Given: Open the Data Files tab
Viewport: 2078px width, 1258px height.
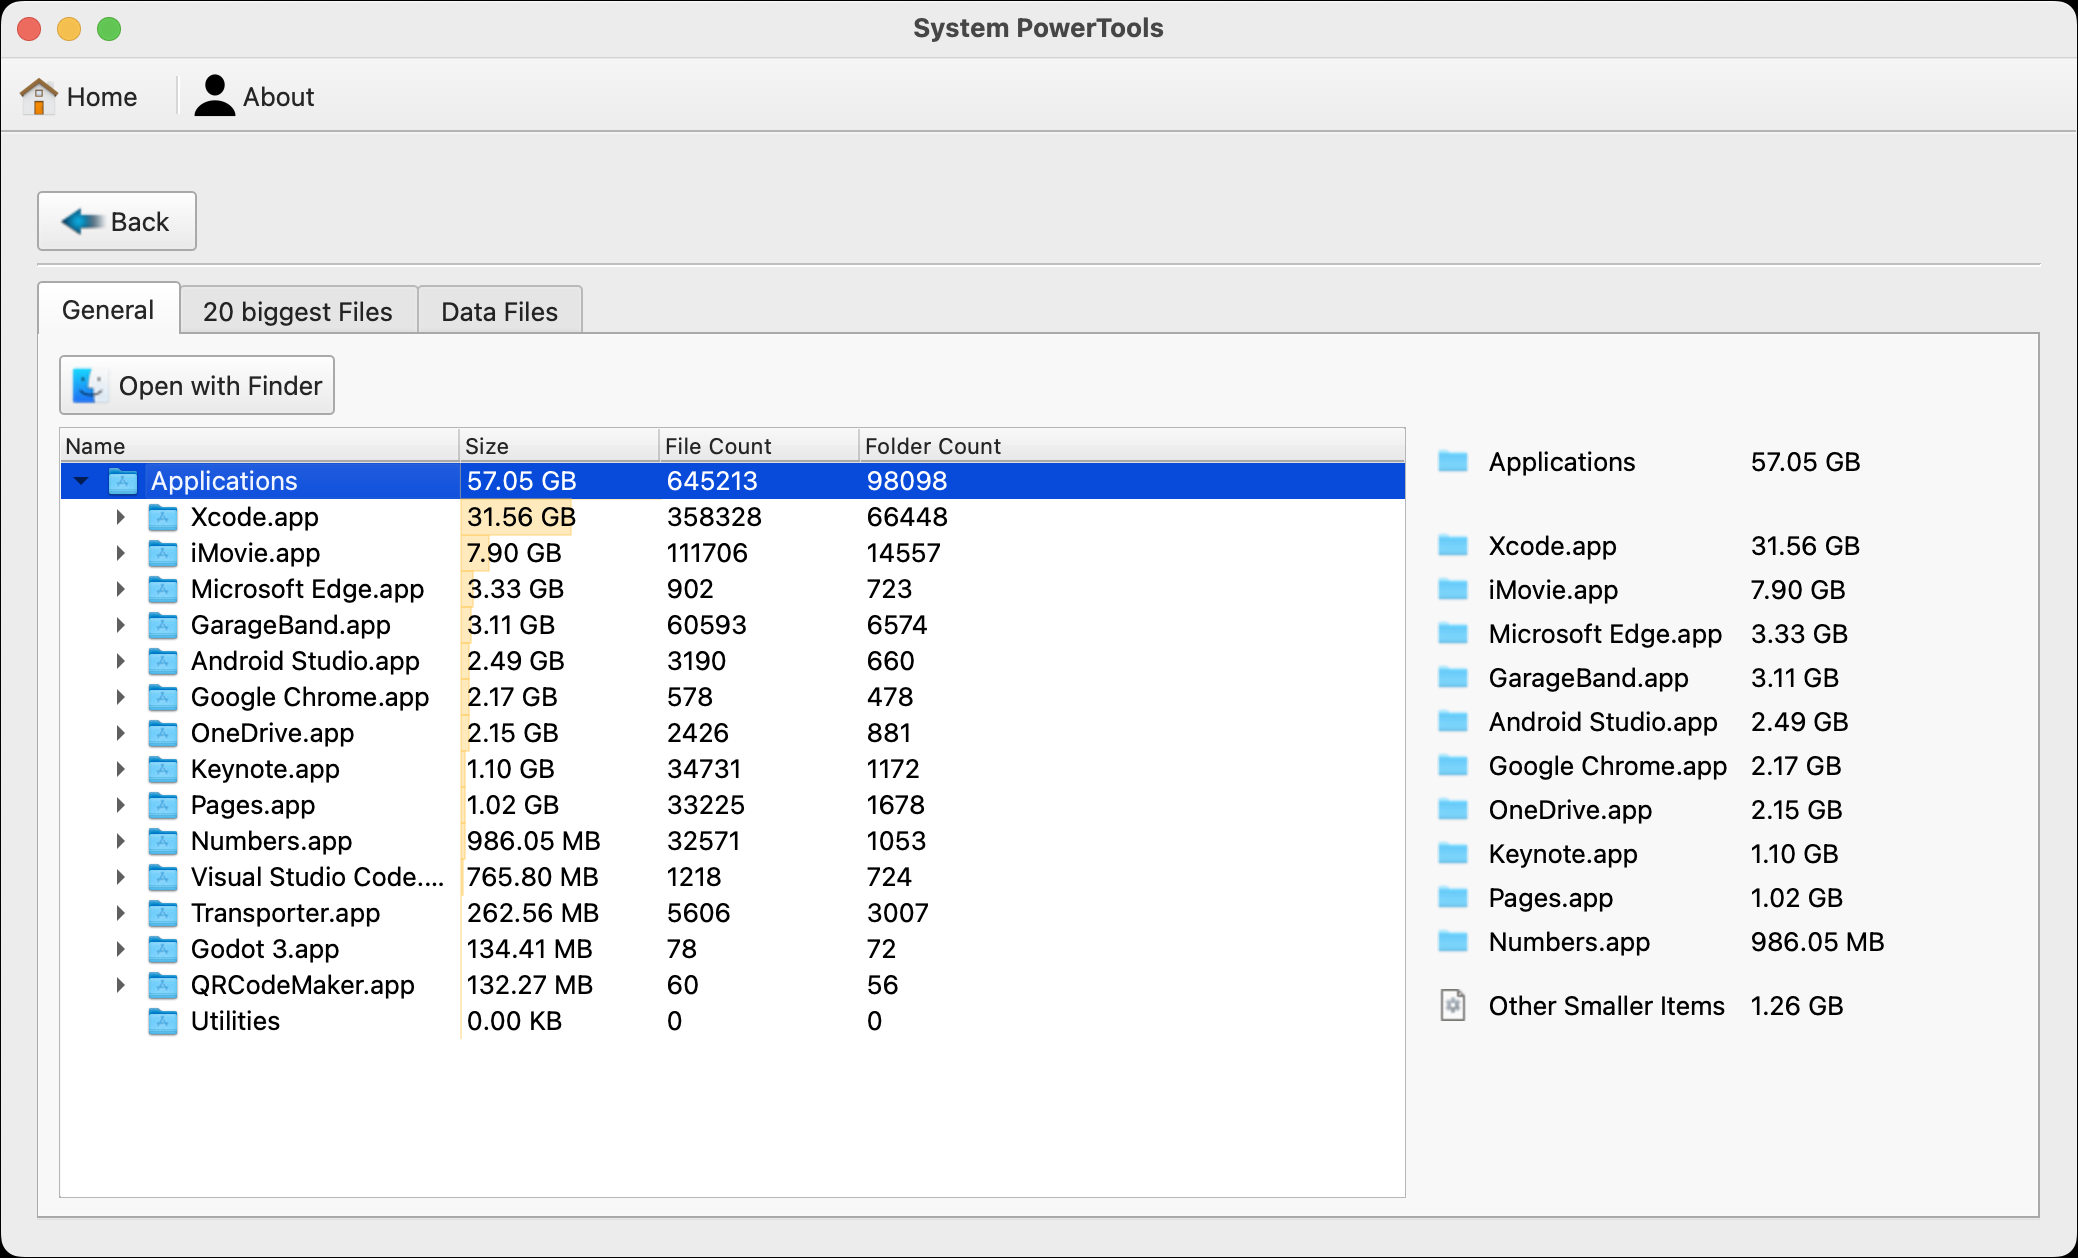Looking at the screenshot, I should (x=499, y=312).
